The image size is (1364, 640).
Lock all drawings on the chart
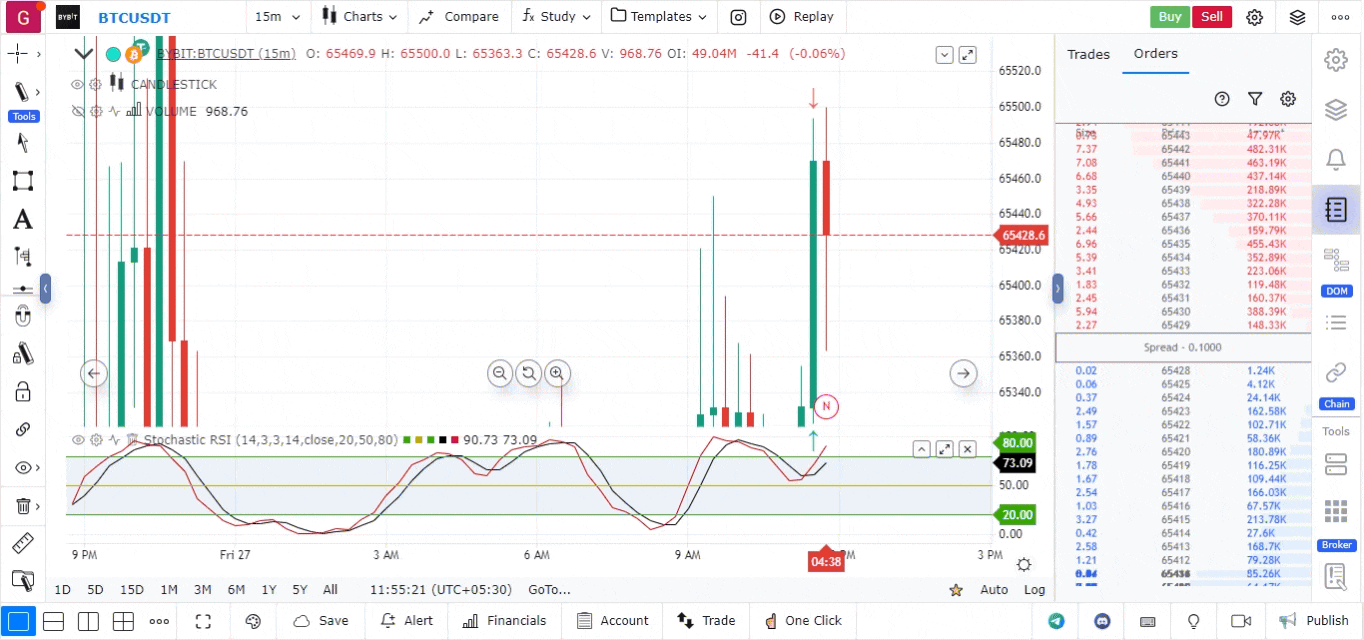tap(23, 391)
